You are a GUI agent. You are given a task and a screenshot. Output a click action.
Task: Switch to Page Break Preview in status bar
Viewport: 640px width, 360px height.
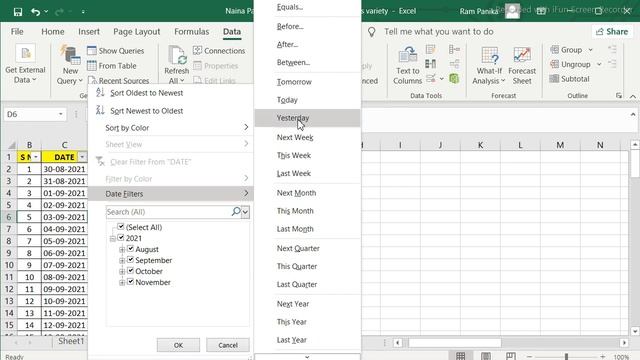[511, 356]
